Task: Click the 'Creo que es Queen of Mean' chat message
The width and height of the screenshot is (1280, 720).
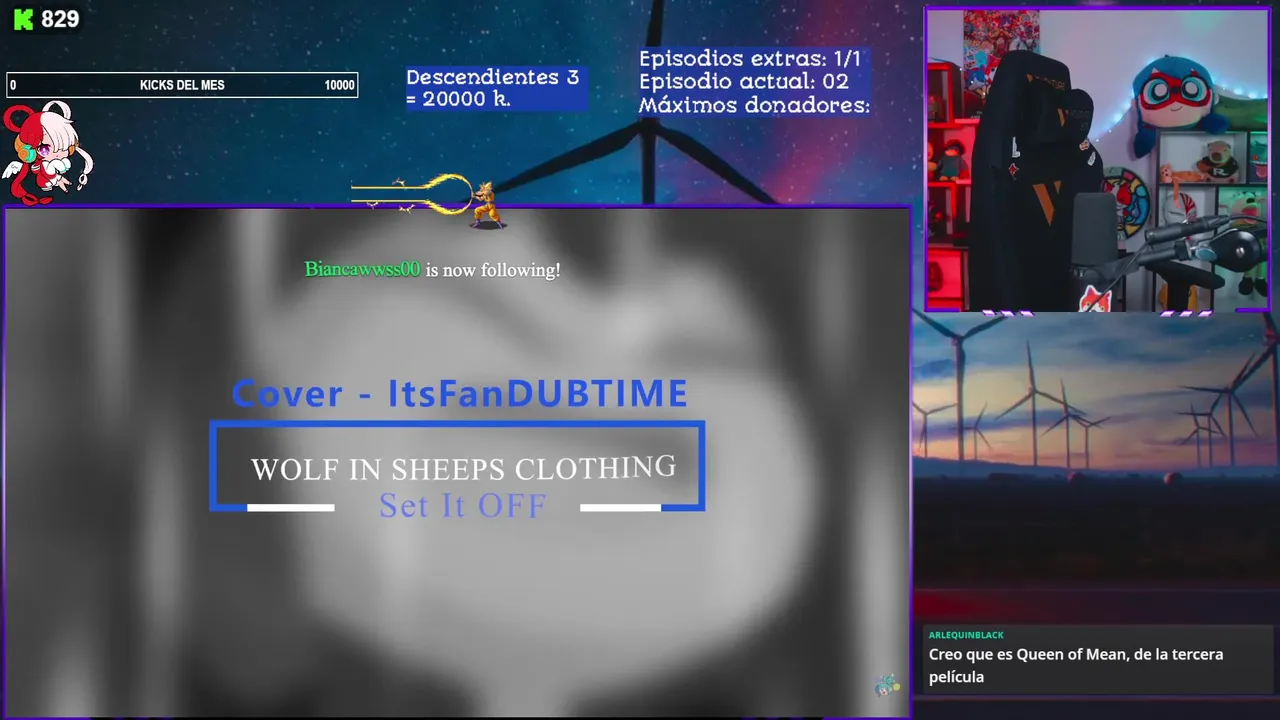Action: coord(1076,665)
